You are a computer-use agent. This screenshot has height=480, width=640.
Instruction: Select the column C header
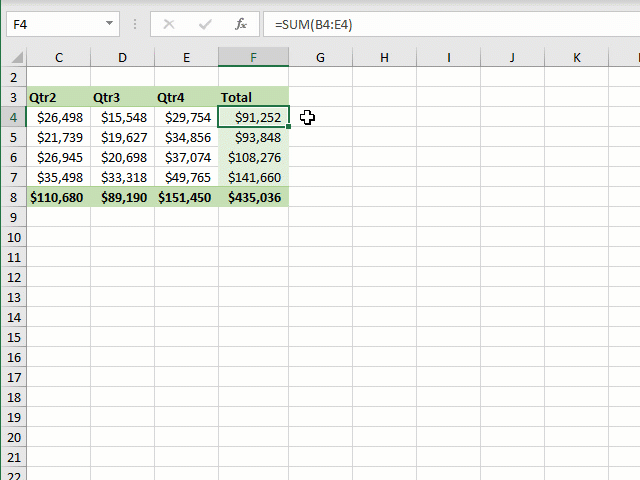58,58
